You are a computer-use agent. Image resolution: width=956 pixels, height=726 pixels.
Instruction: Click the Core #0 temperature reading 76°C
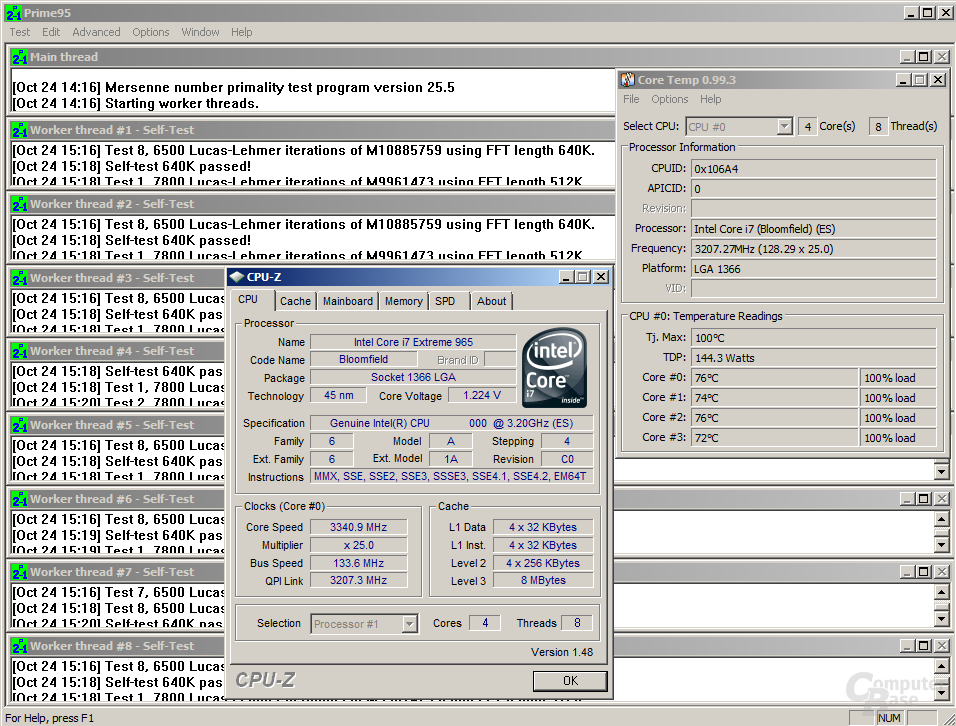click(774, 378)
